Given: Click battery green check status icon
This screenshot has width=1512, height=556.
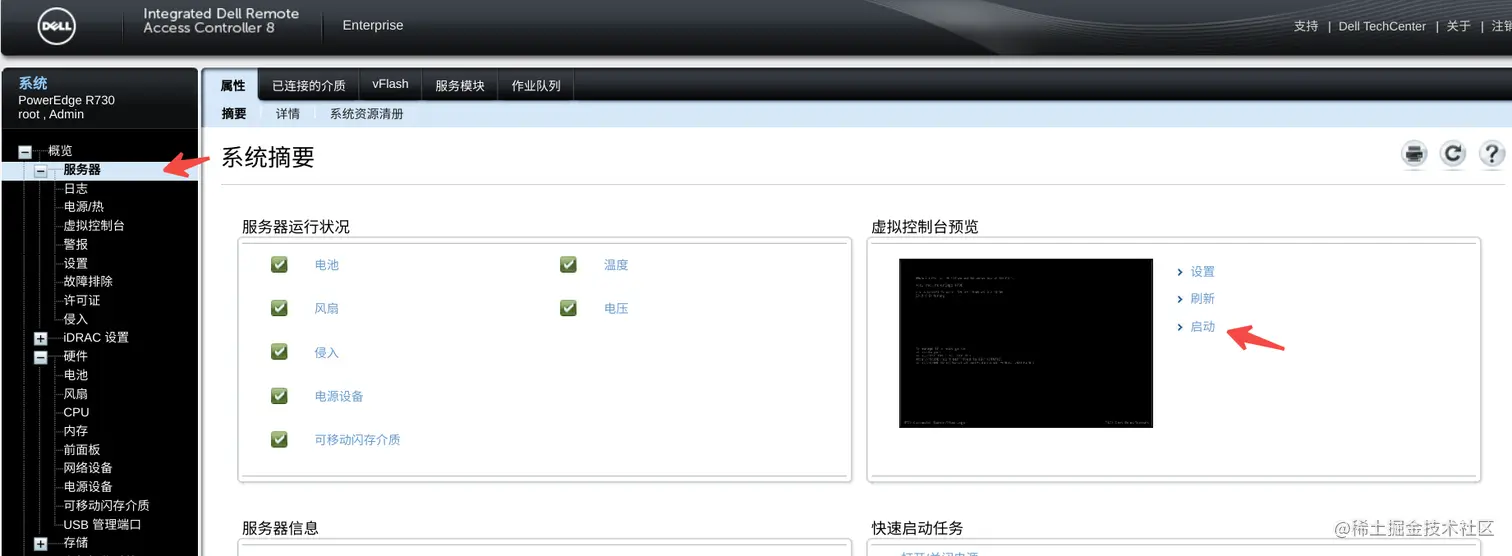Looking at the screenshot, I should 279,265.
